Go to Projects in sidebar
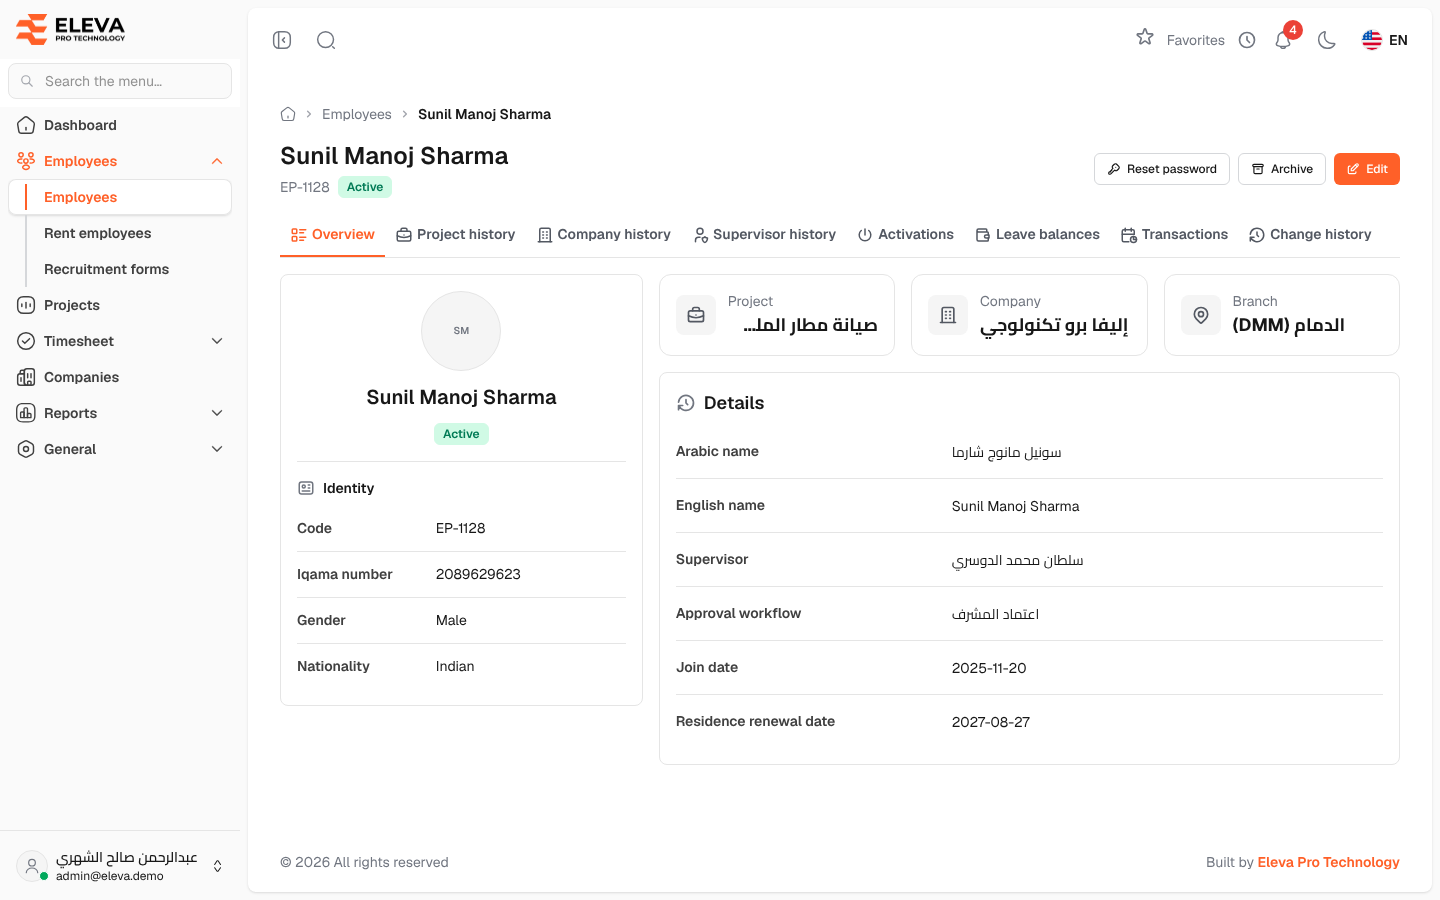The height and width of the screenshot is (900, 1440). (120, 305)
